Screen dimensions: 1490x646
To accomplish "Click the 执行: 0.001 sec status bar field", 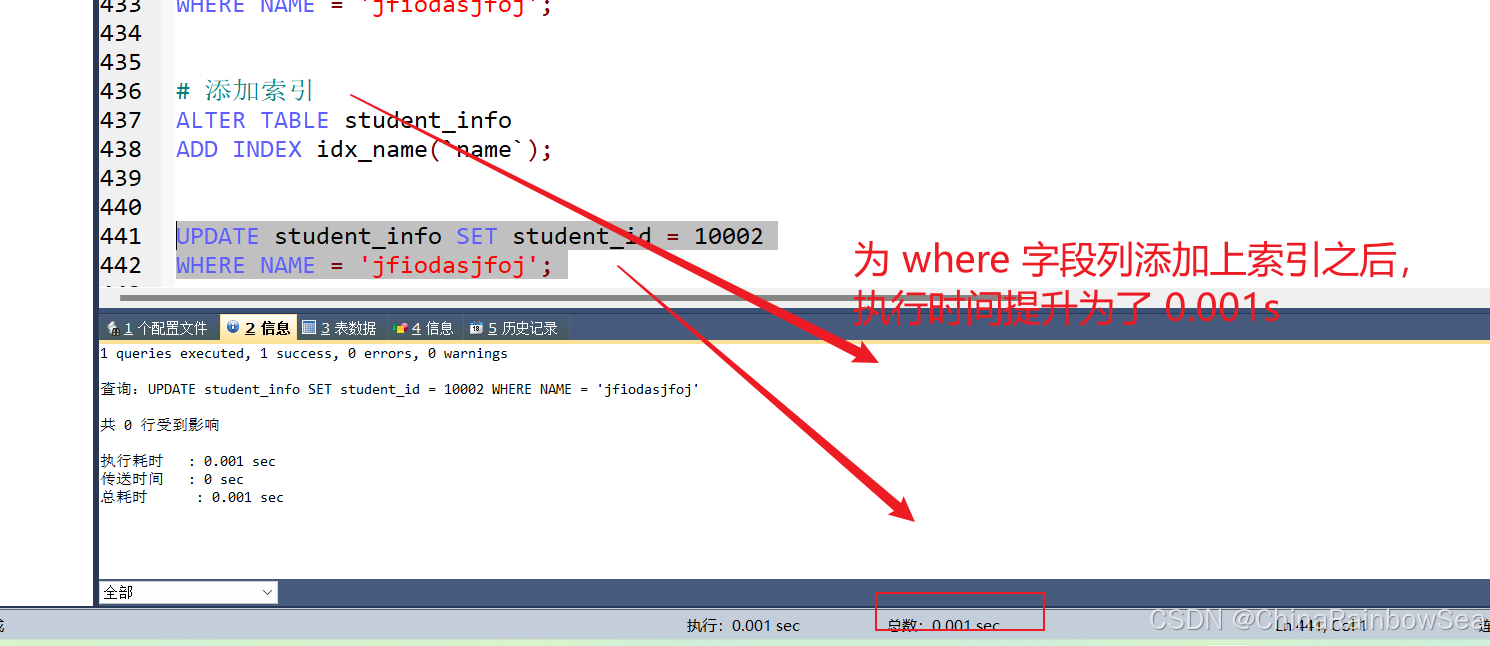I will [x=743, y=626].
